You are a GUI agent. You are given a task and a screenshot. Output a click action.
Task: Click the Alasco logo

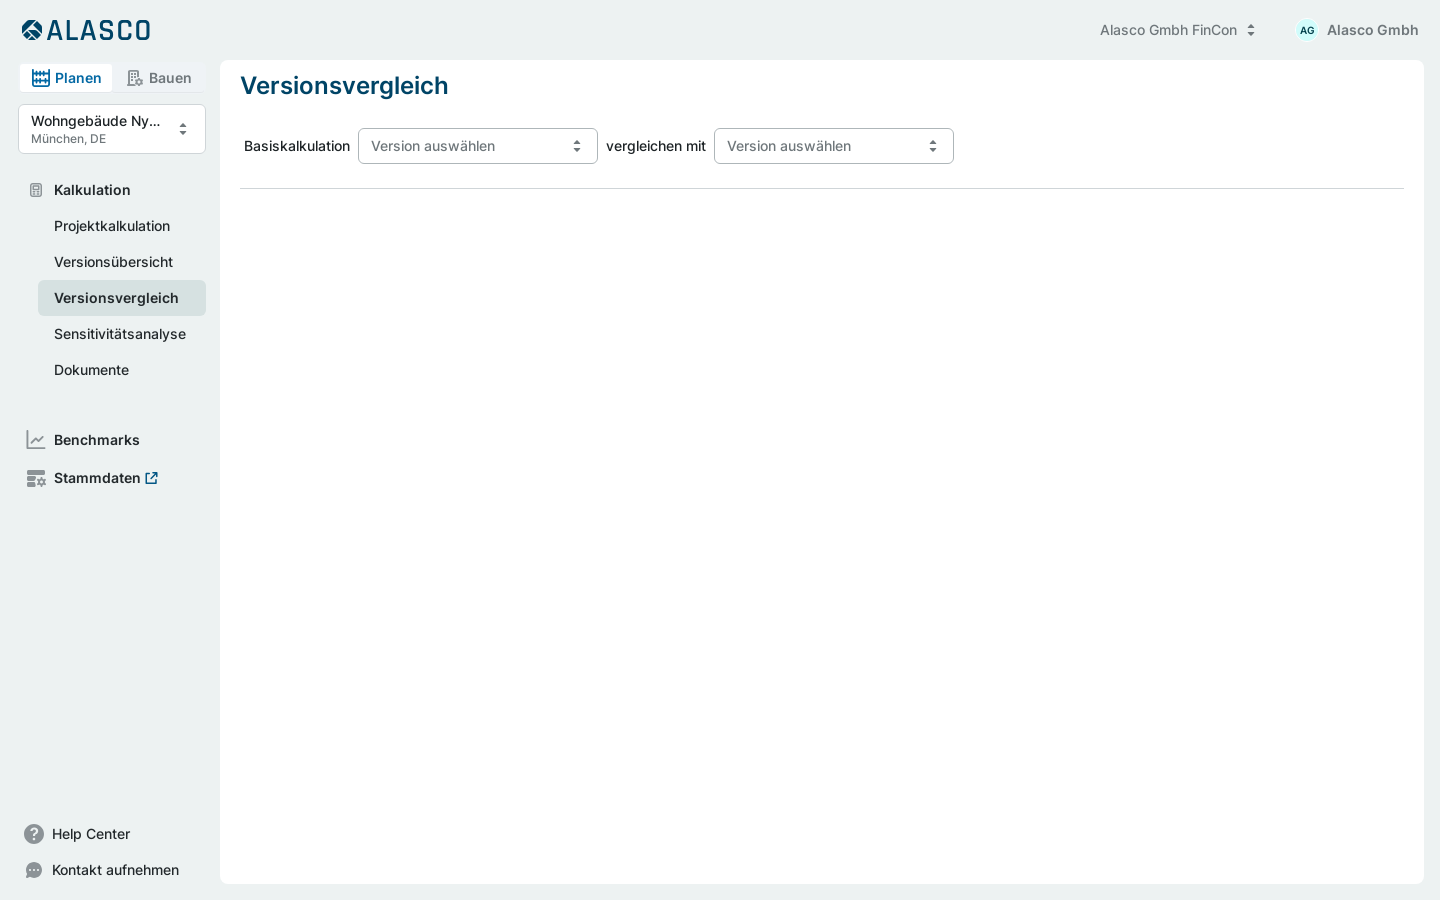(86, 30)
